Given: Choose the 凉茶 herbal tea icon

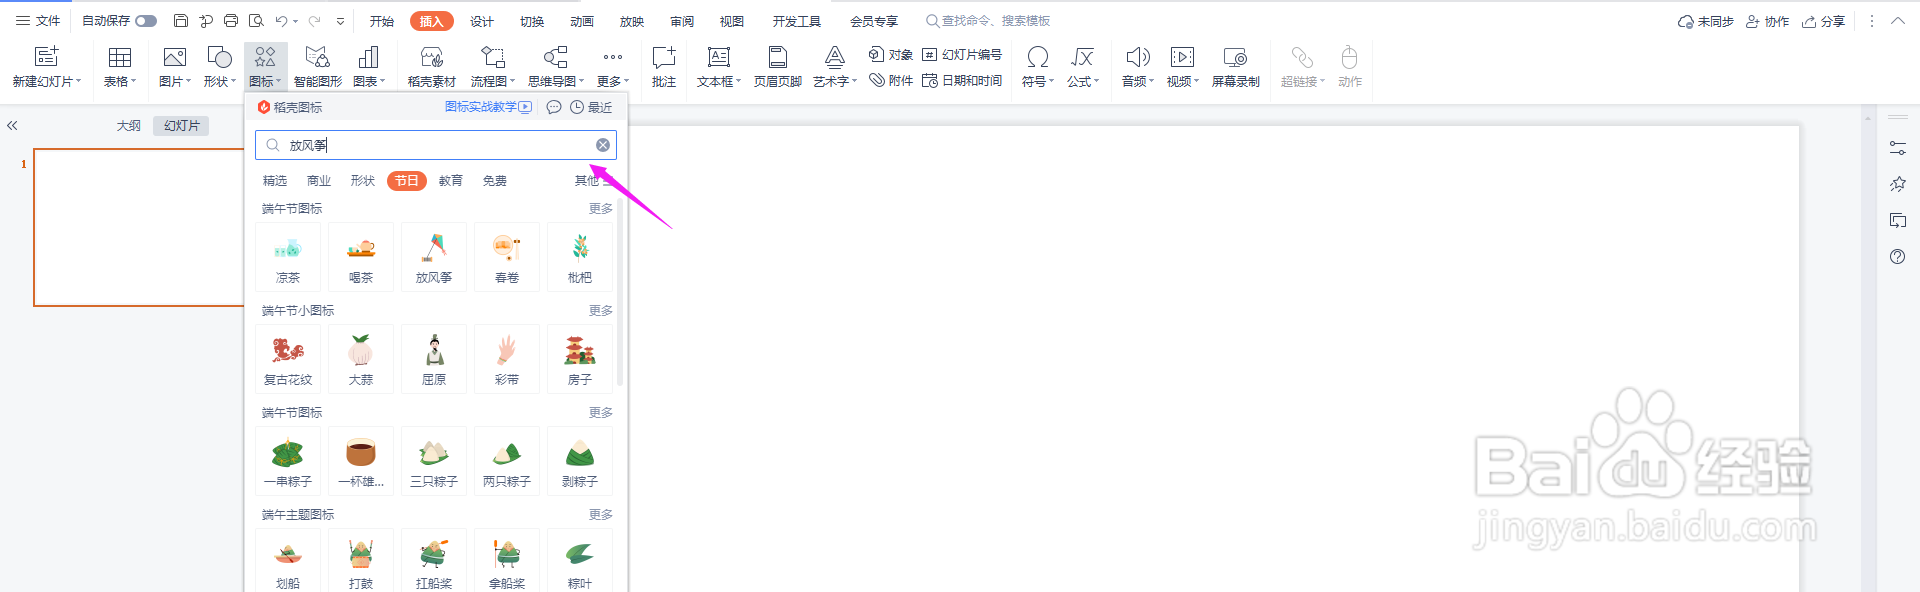Looking at the screenshot, I should (288, 257).
